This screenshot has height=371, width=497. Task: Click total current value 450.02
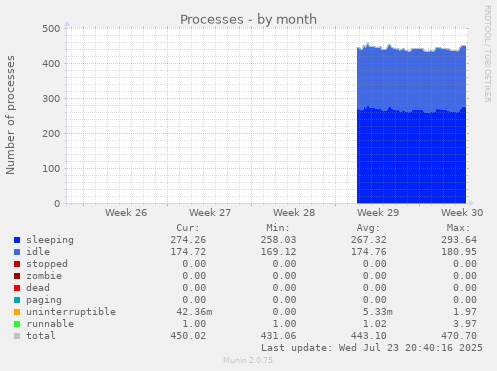pos(188,336)
